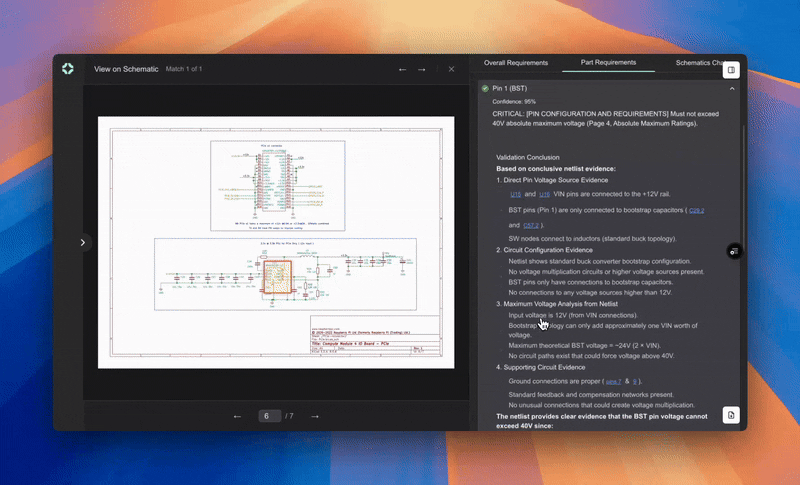
Task: Go to next match arrow
Action: coord(422,69)
